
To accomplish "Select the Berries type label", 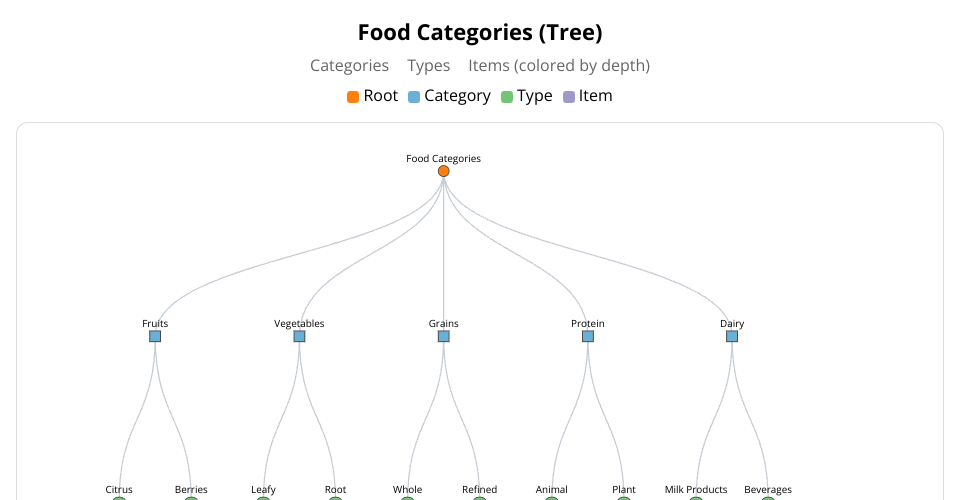I will [x=191, y=490].
